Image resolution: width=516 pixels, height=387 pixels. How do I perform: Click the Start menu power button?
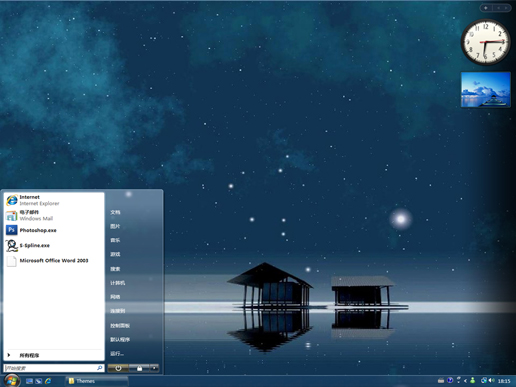[x=118, y=368]
